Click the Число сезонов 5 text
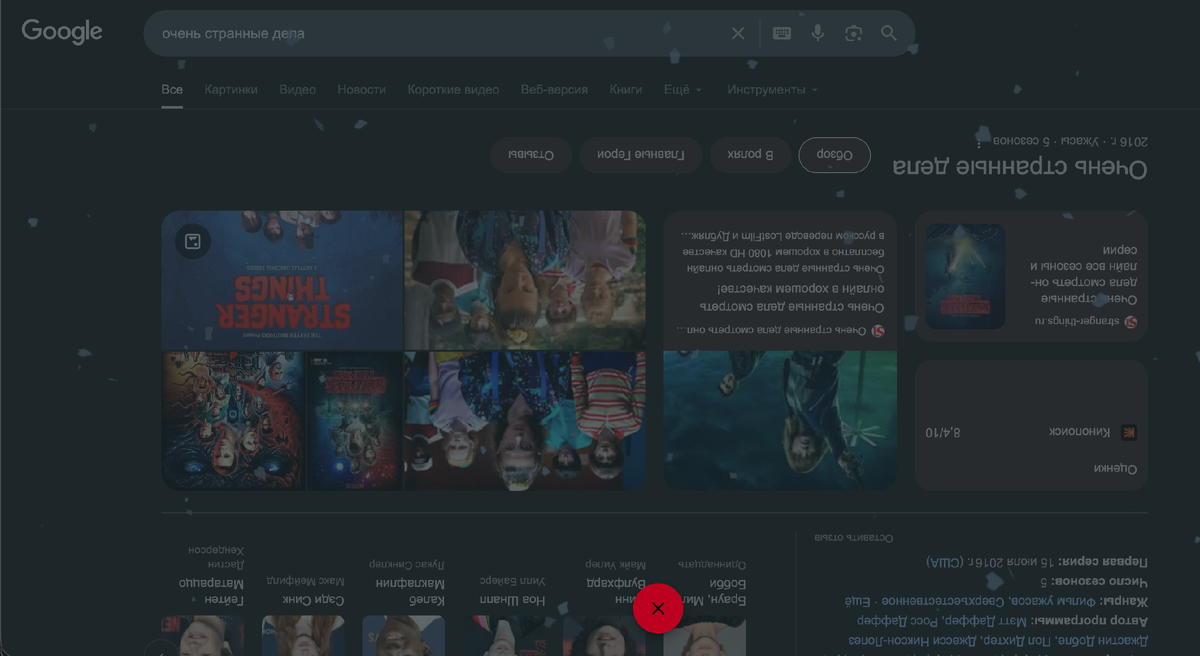 coord(1095,581)
